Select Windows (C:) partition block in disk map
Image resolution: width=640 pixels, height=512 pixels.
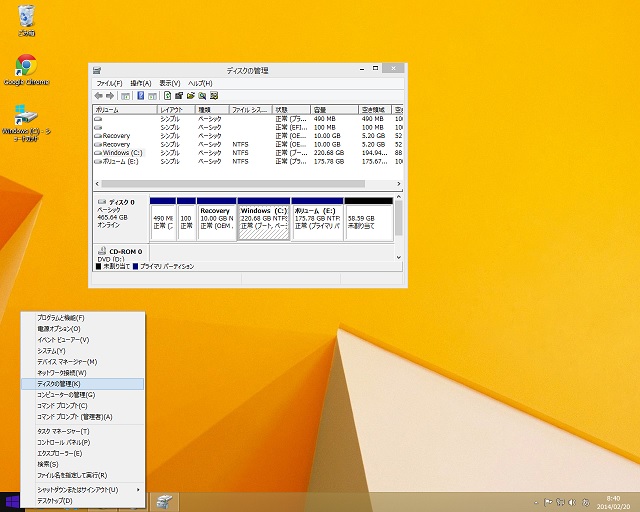[264, 220]
